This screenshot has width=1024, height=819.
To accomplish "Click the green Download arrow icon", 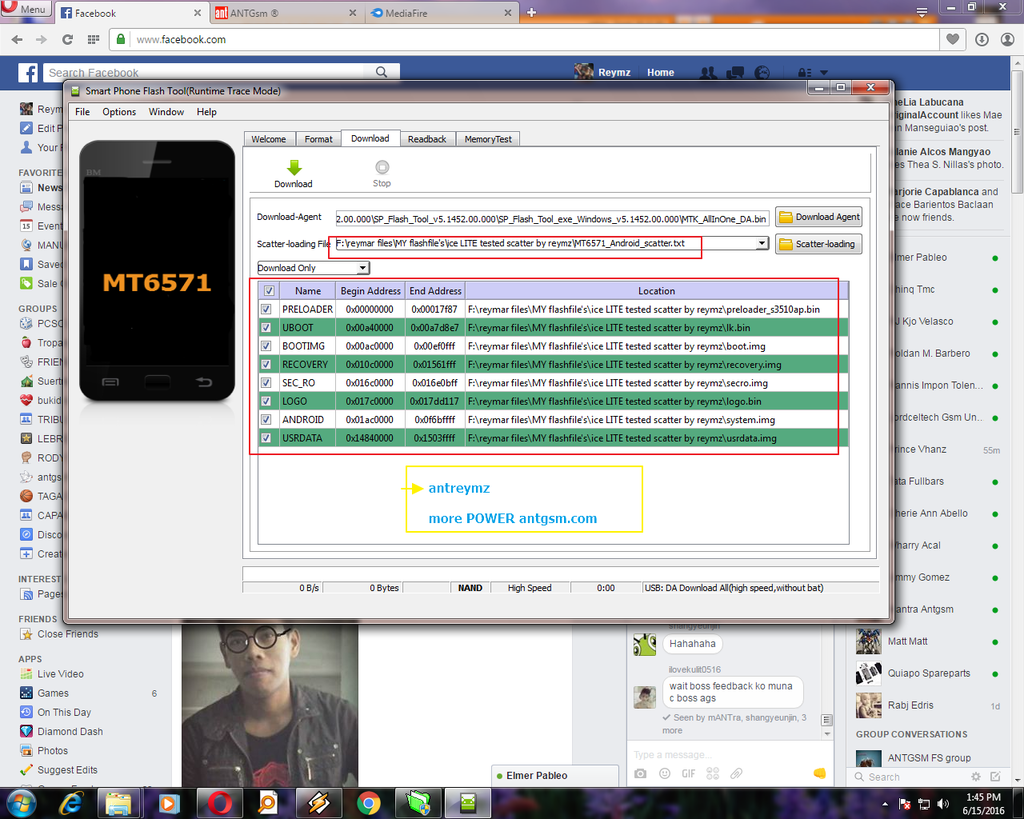I will click(x=293, y=168).
